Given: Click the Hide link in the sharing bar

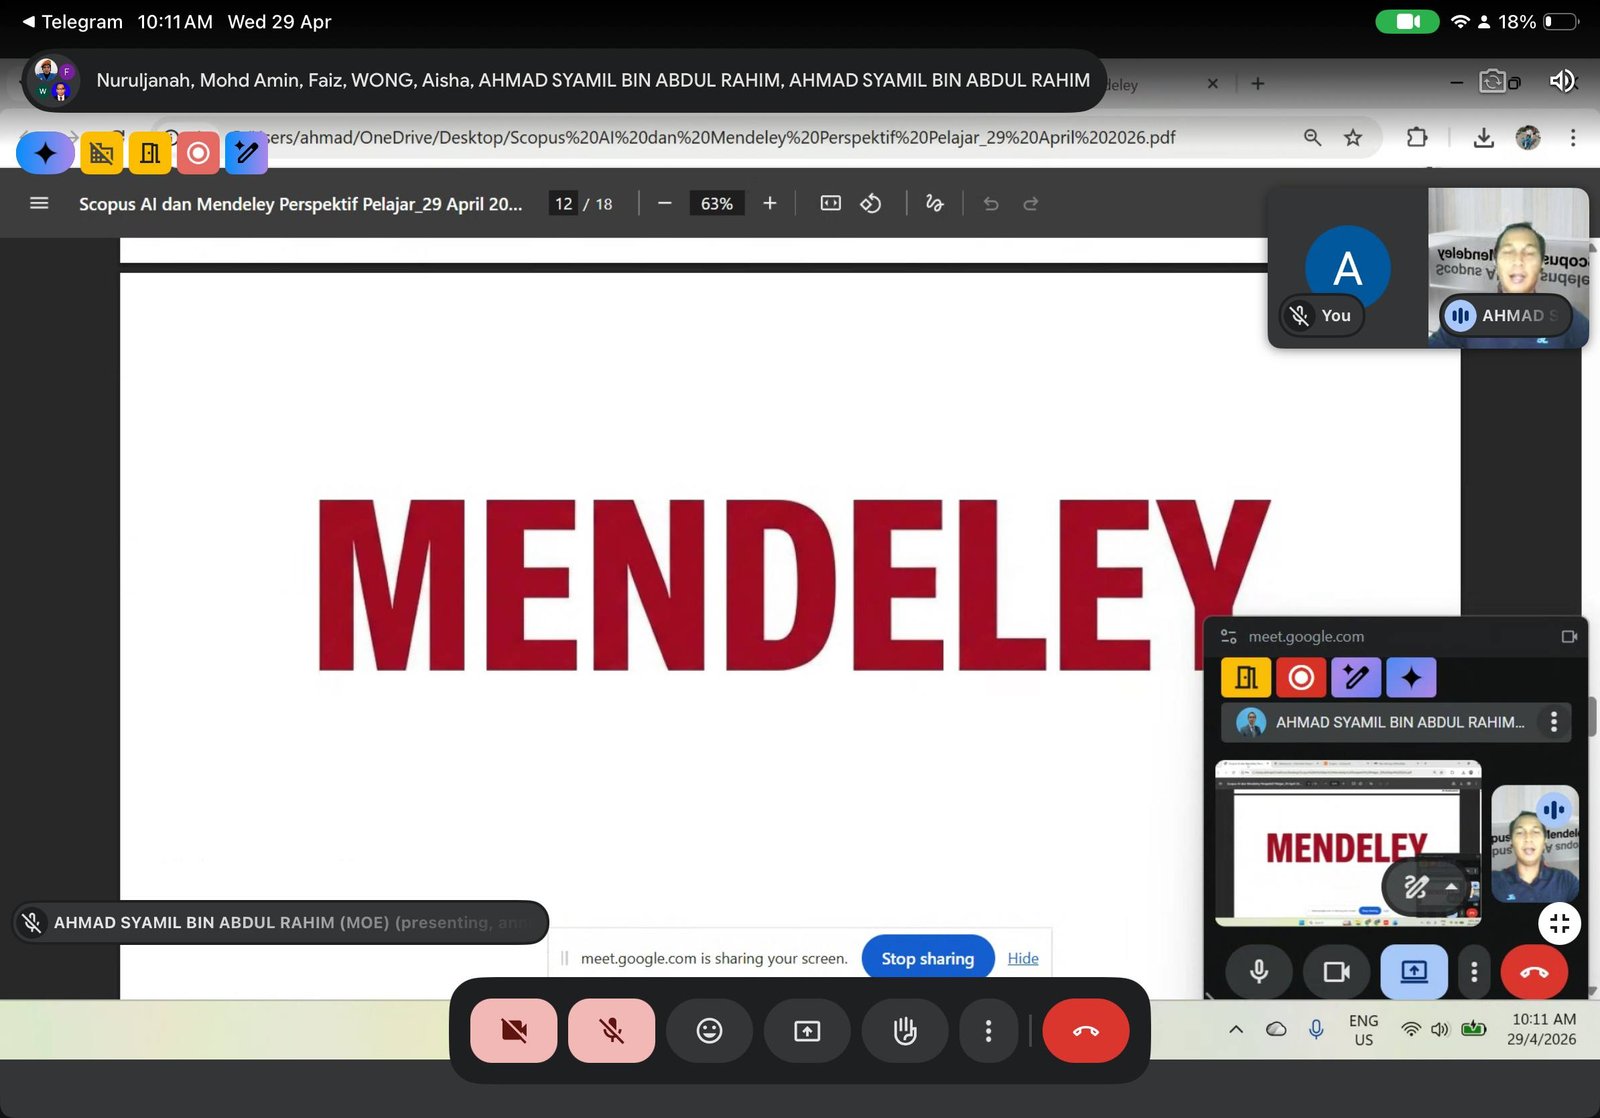Looking at the screenshot, I should click(1023, 959).
